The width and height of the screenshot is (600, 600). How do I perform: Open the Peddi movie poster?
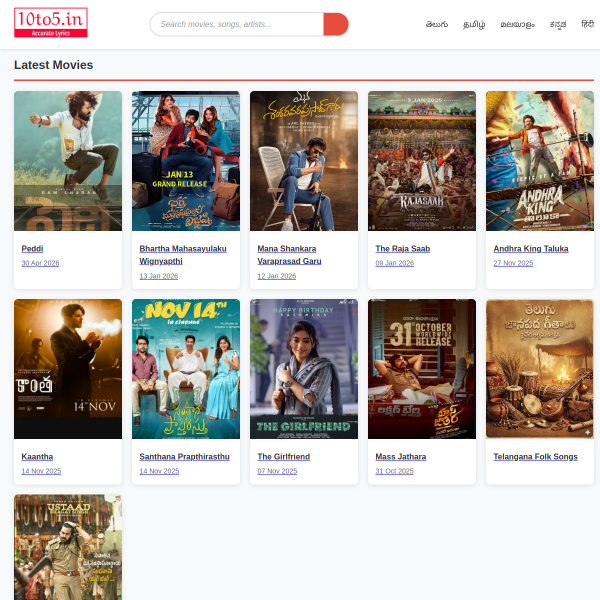tap(68, 161)
